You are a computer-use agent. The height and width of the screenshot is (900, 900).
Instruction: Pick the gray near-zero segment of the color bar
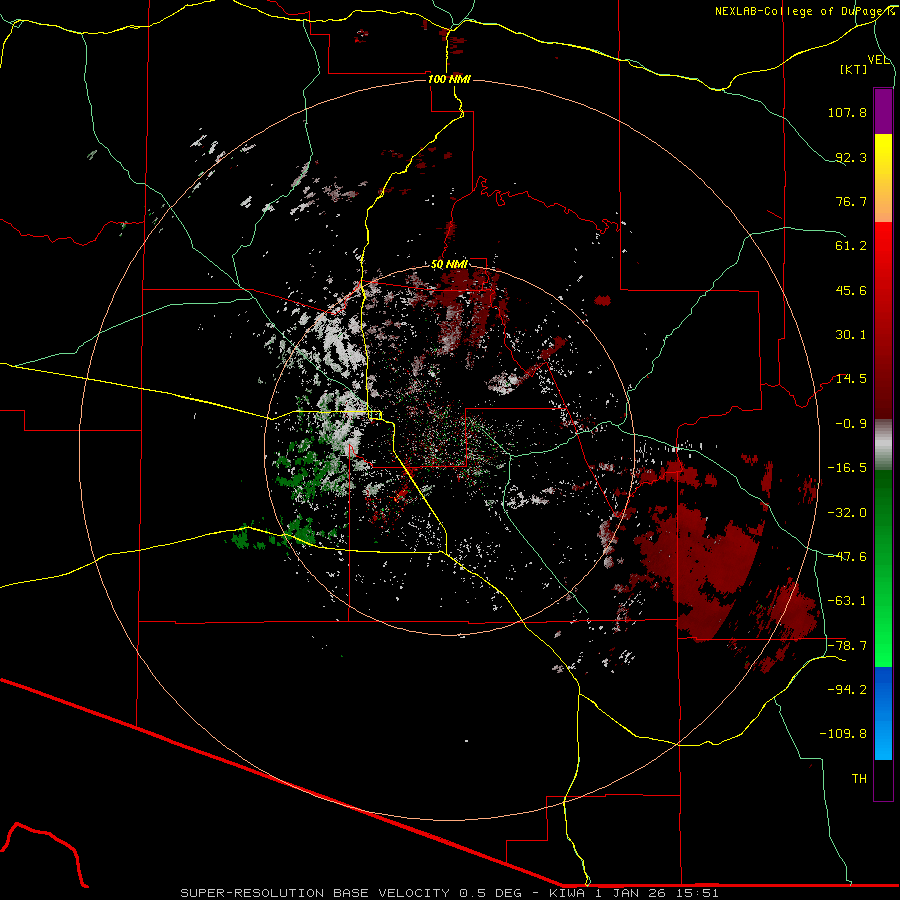coord(883,445)
